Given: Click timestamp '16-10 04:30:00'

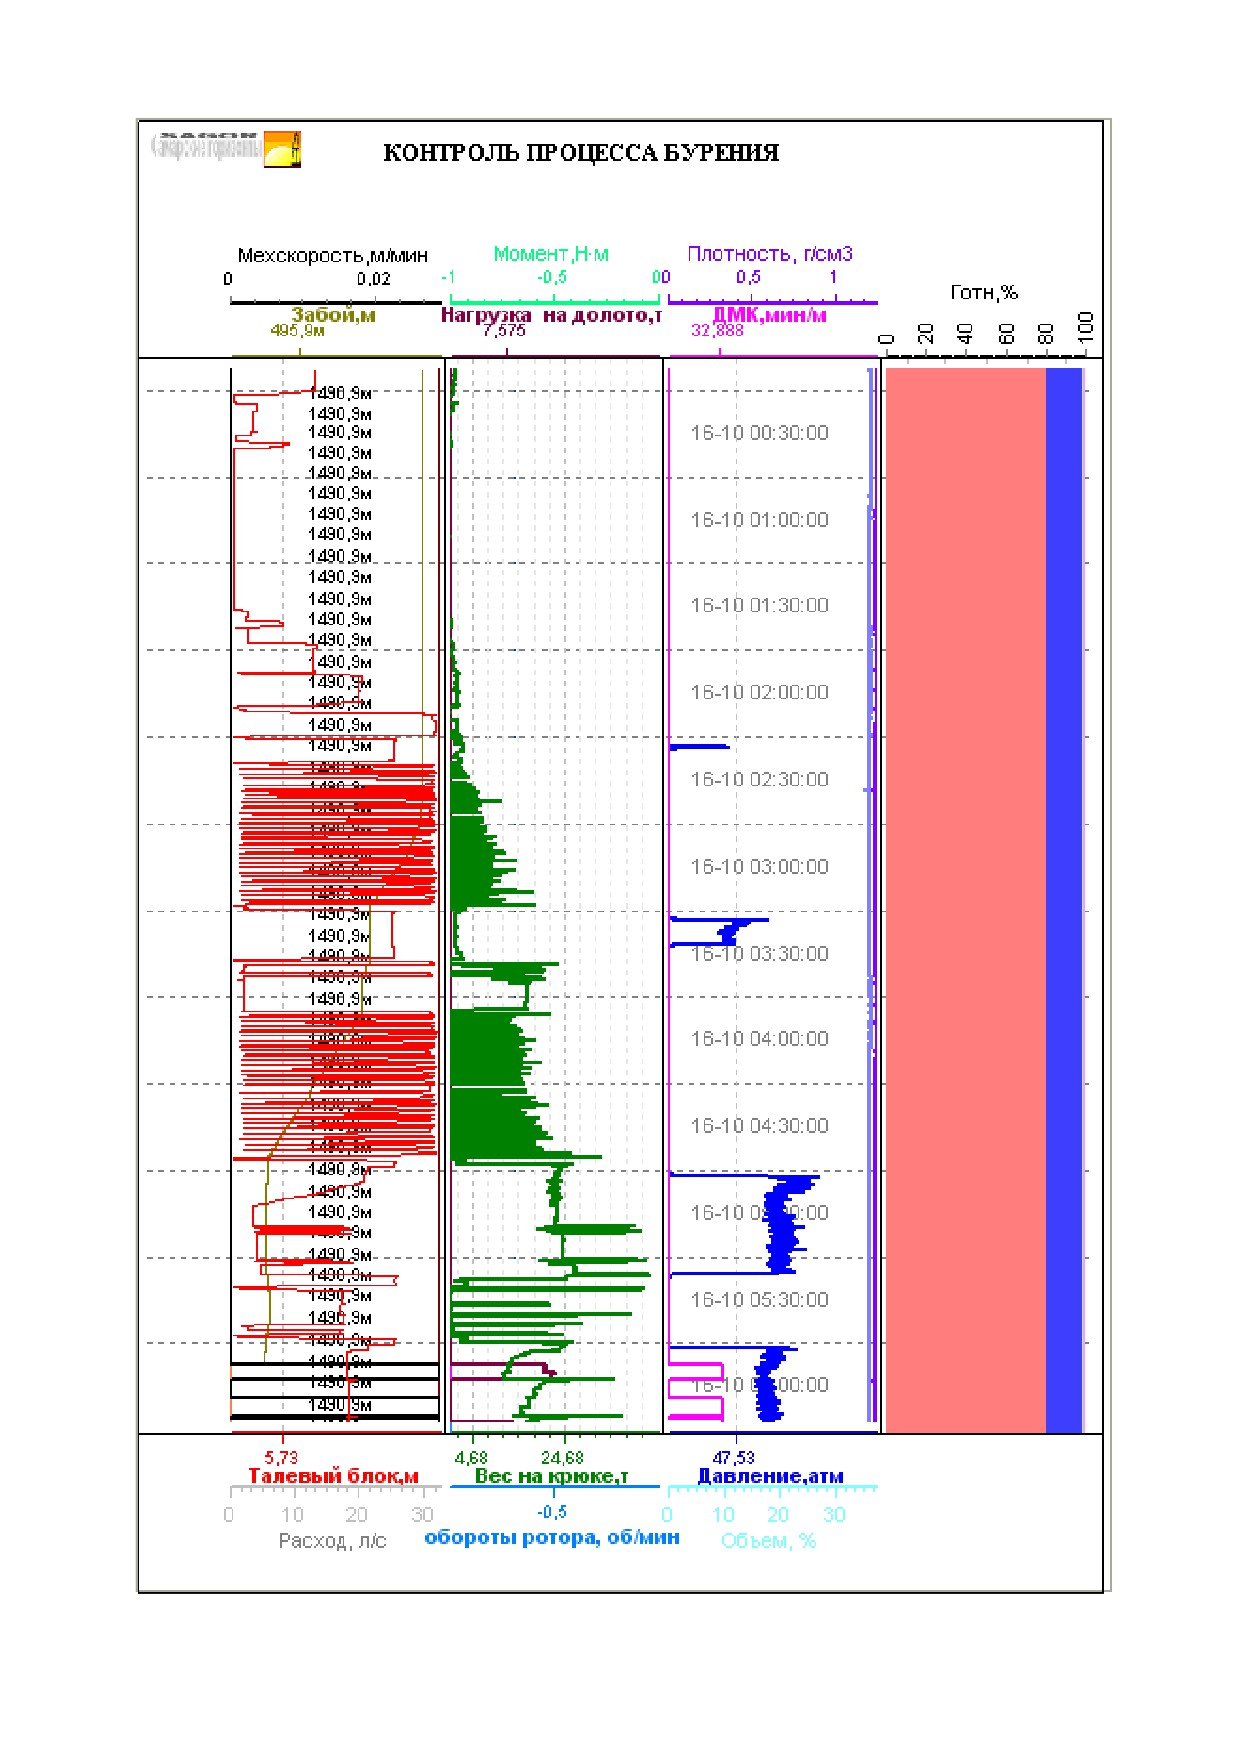Looking at the screenshot, I should click(759, 1126).
